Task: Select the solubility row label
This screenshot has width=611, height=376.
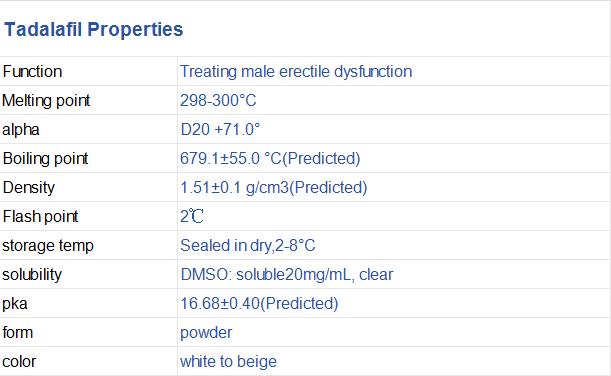Action: pos(32,275)
